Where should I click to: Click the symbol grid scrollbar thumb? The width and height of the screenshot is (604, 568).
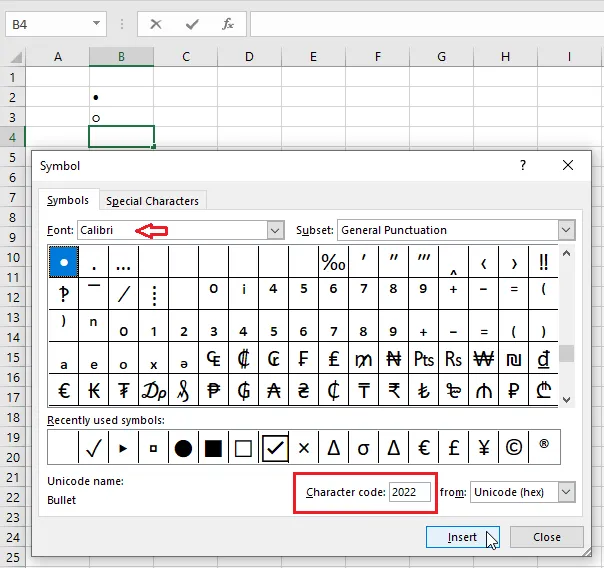[566, 353]
